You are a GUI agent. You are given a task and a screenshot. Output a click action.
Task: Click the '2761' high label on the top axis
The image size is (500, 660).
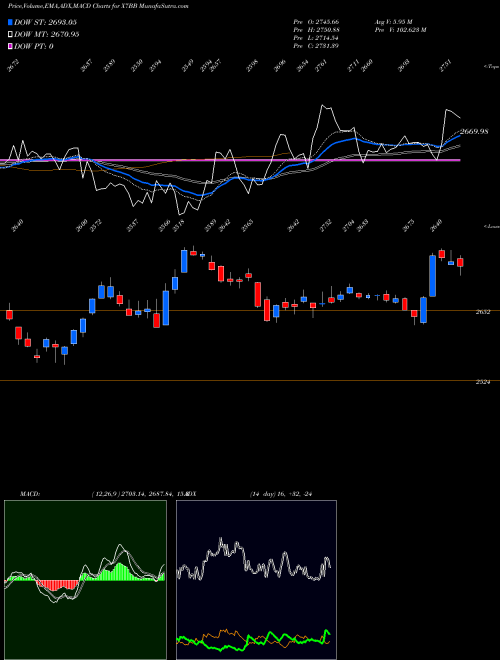click(x=321, y=66)
